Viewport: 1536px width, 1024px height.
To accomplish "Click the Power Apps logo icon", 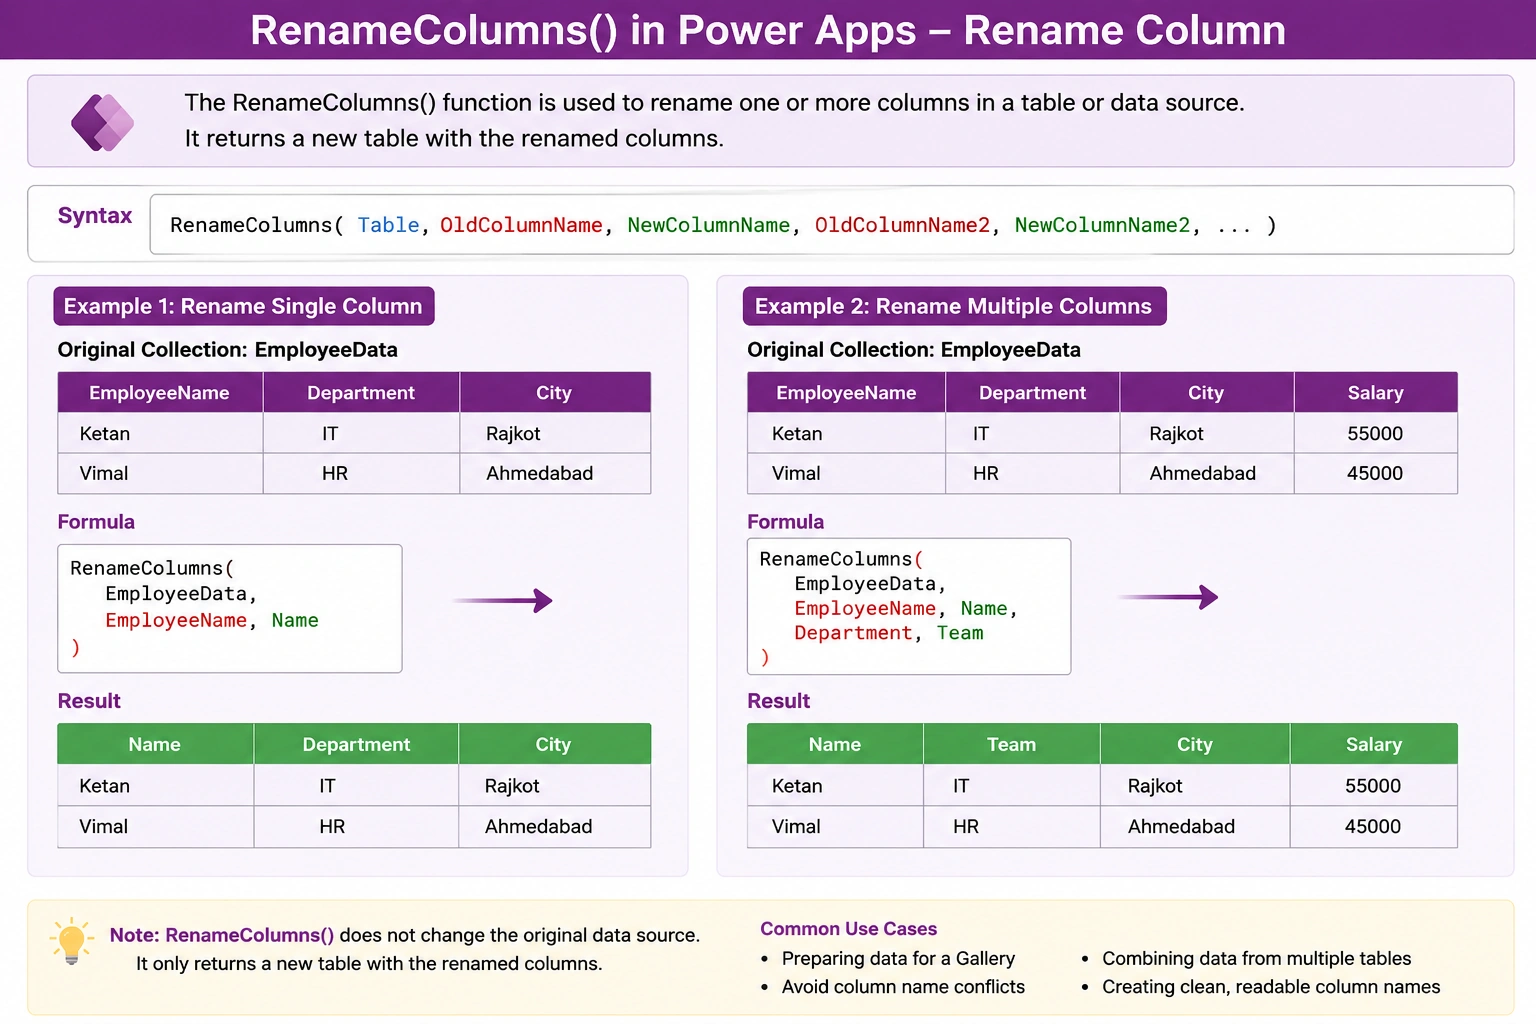I will tap(102, 122).
